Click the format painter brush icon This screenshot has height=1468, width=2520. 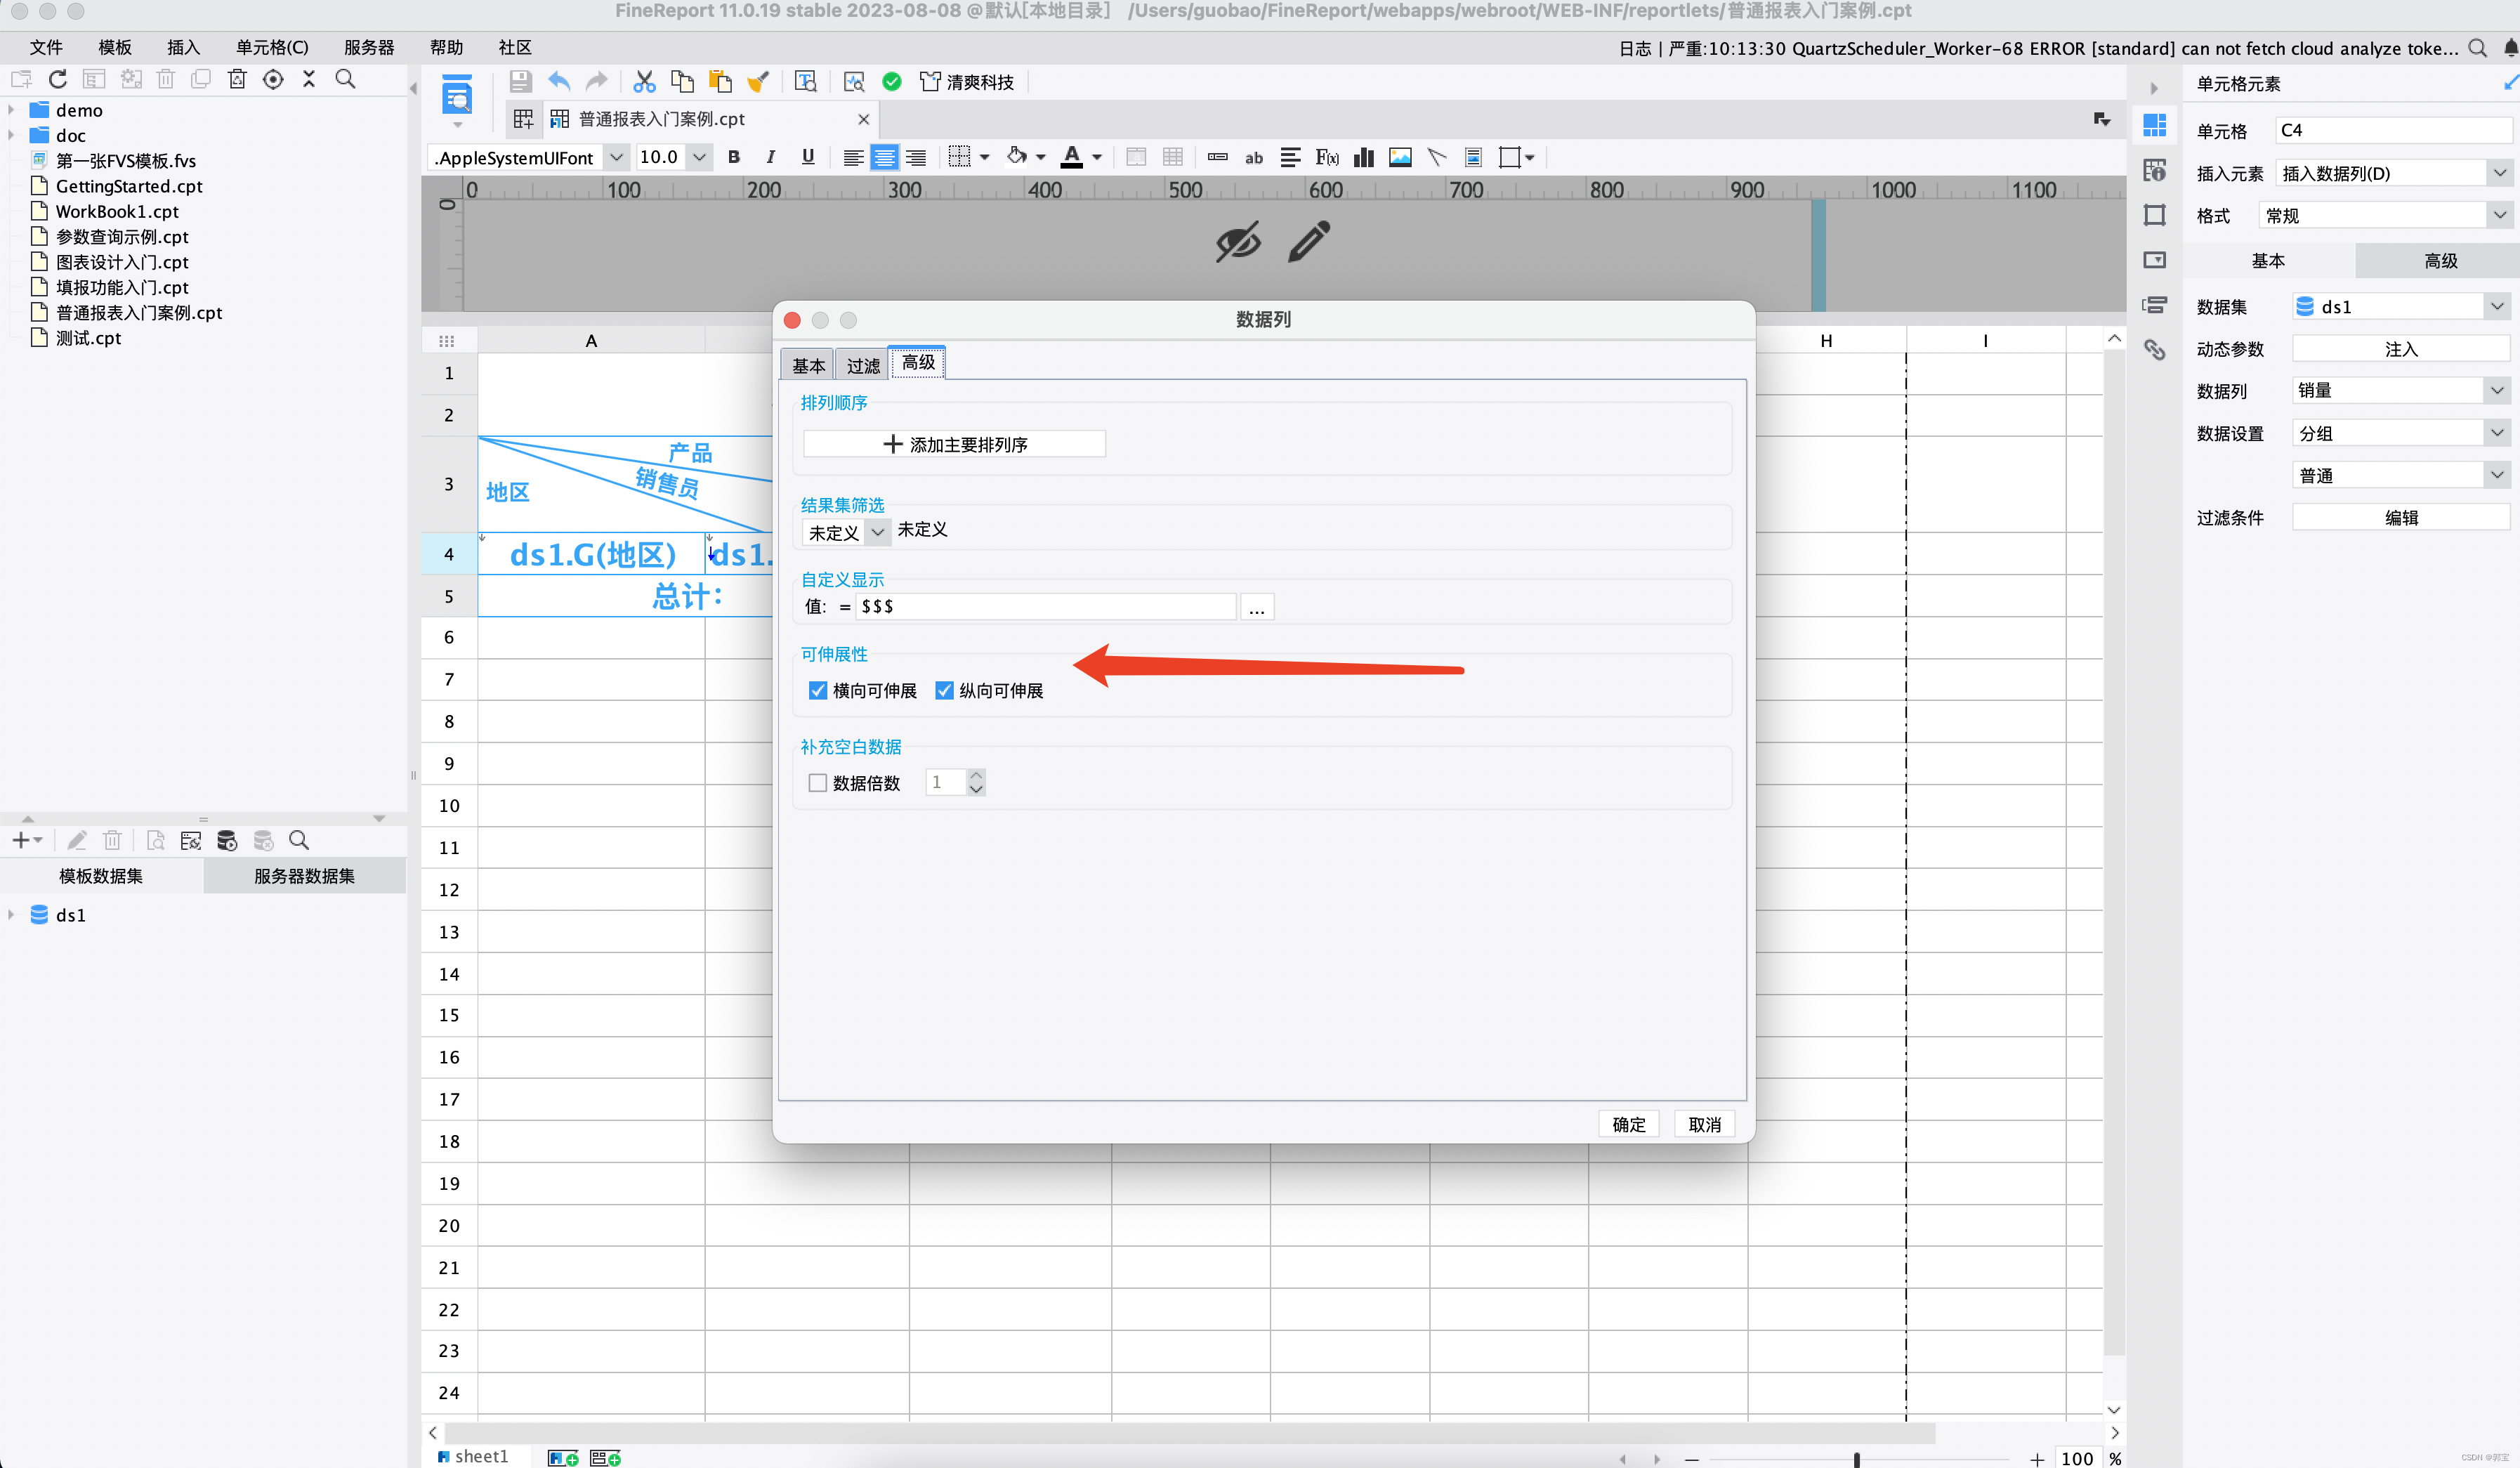pos(758,82)
